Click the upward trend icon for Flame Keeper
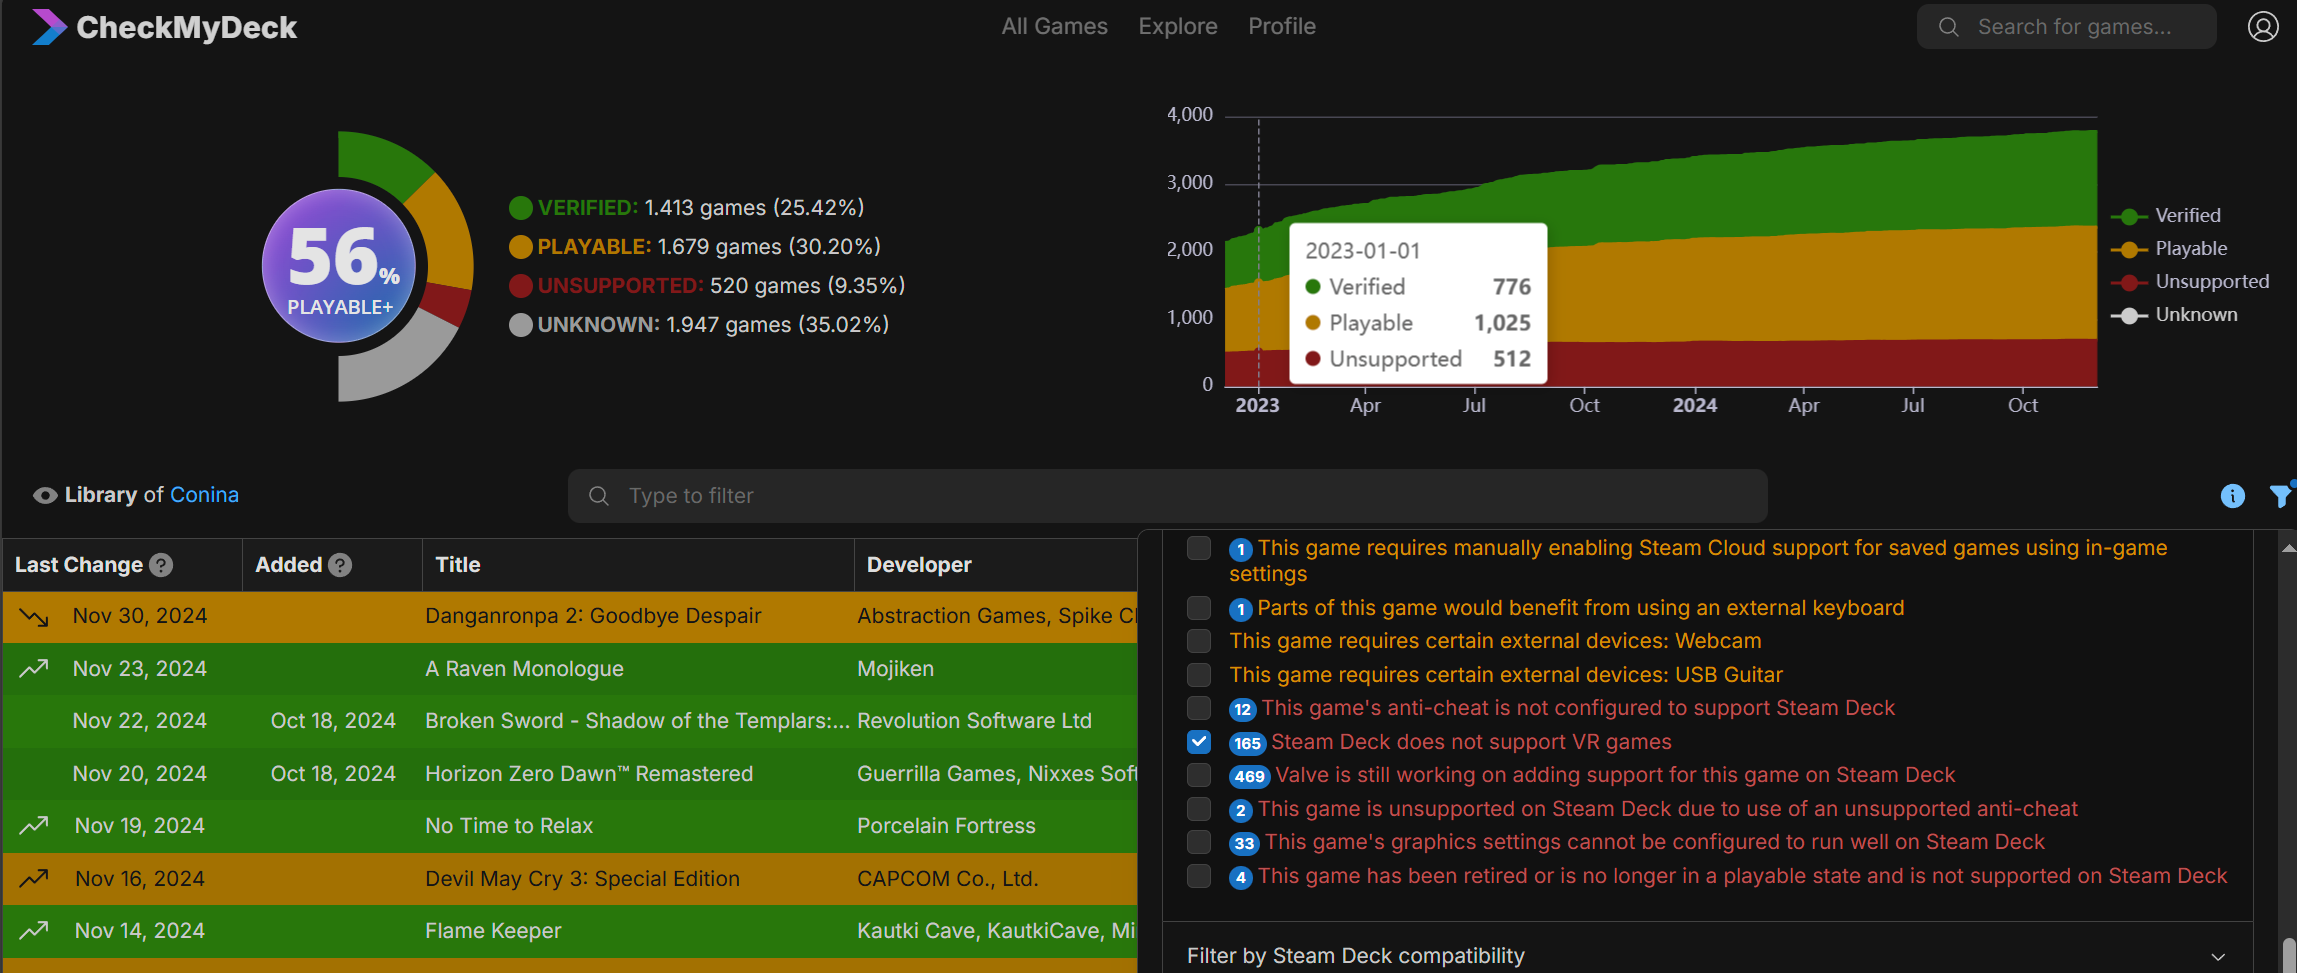The width and height of the screenshot is (2297, 973). [34, 930]
